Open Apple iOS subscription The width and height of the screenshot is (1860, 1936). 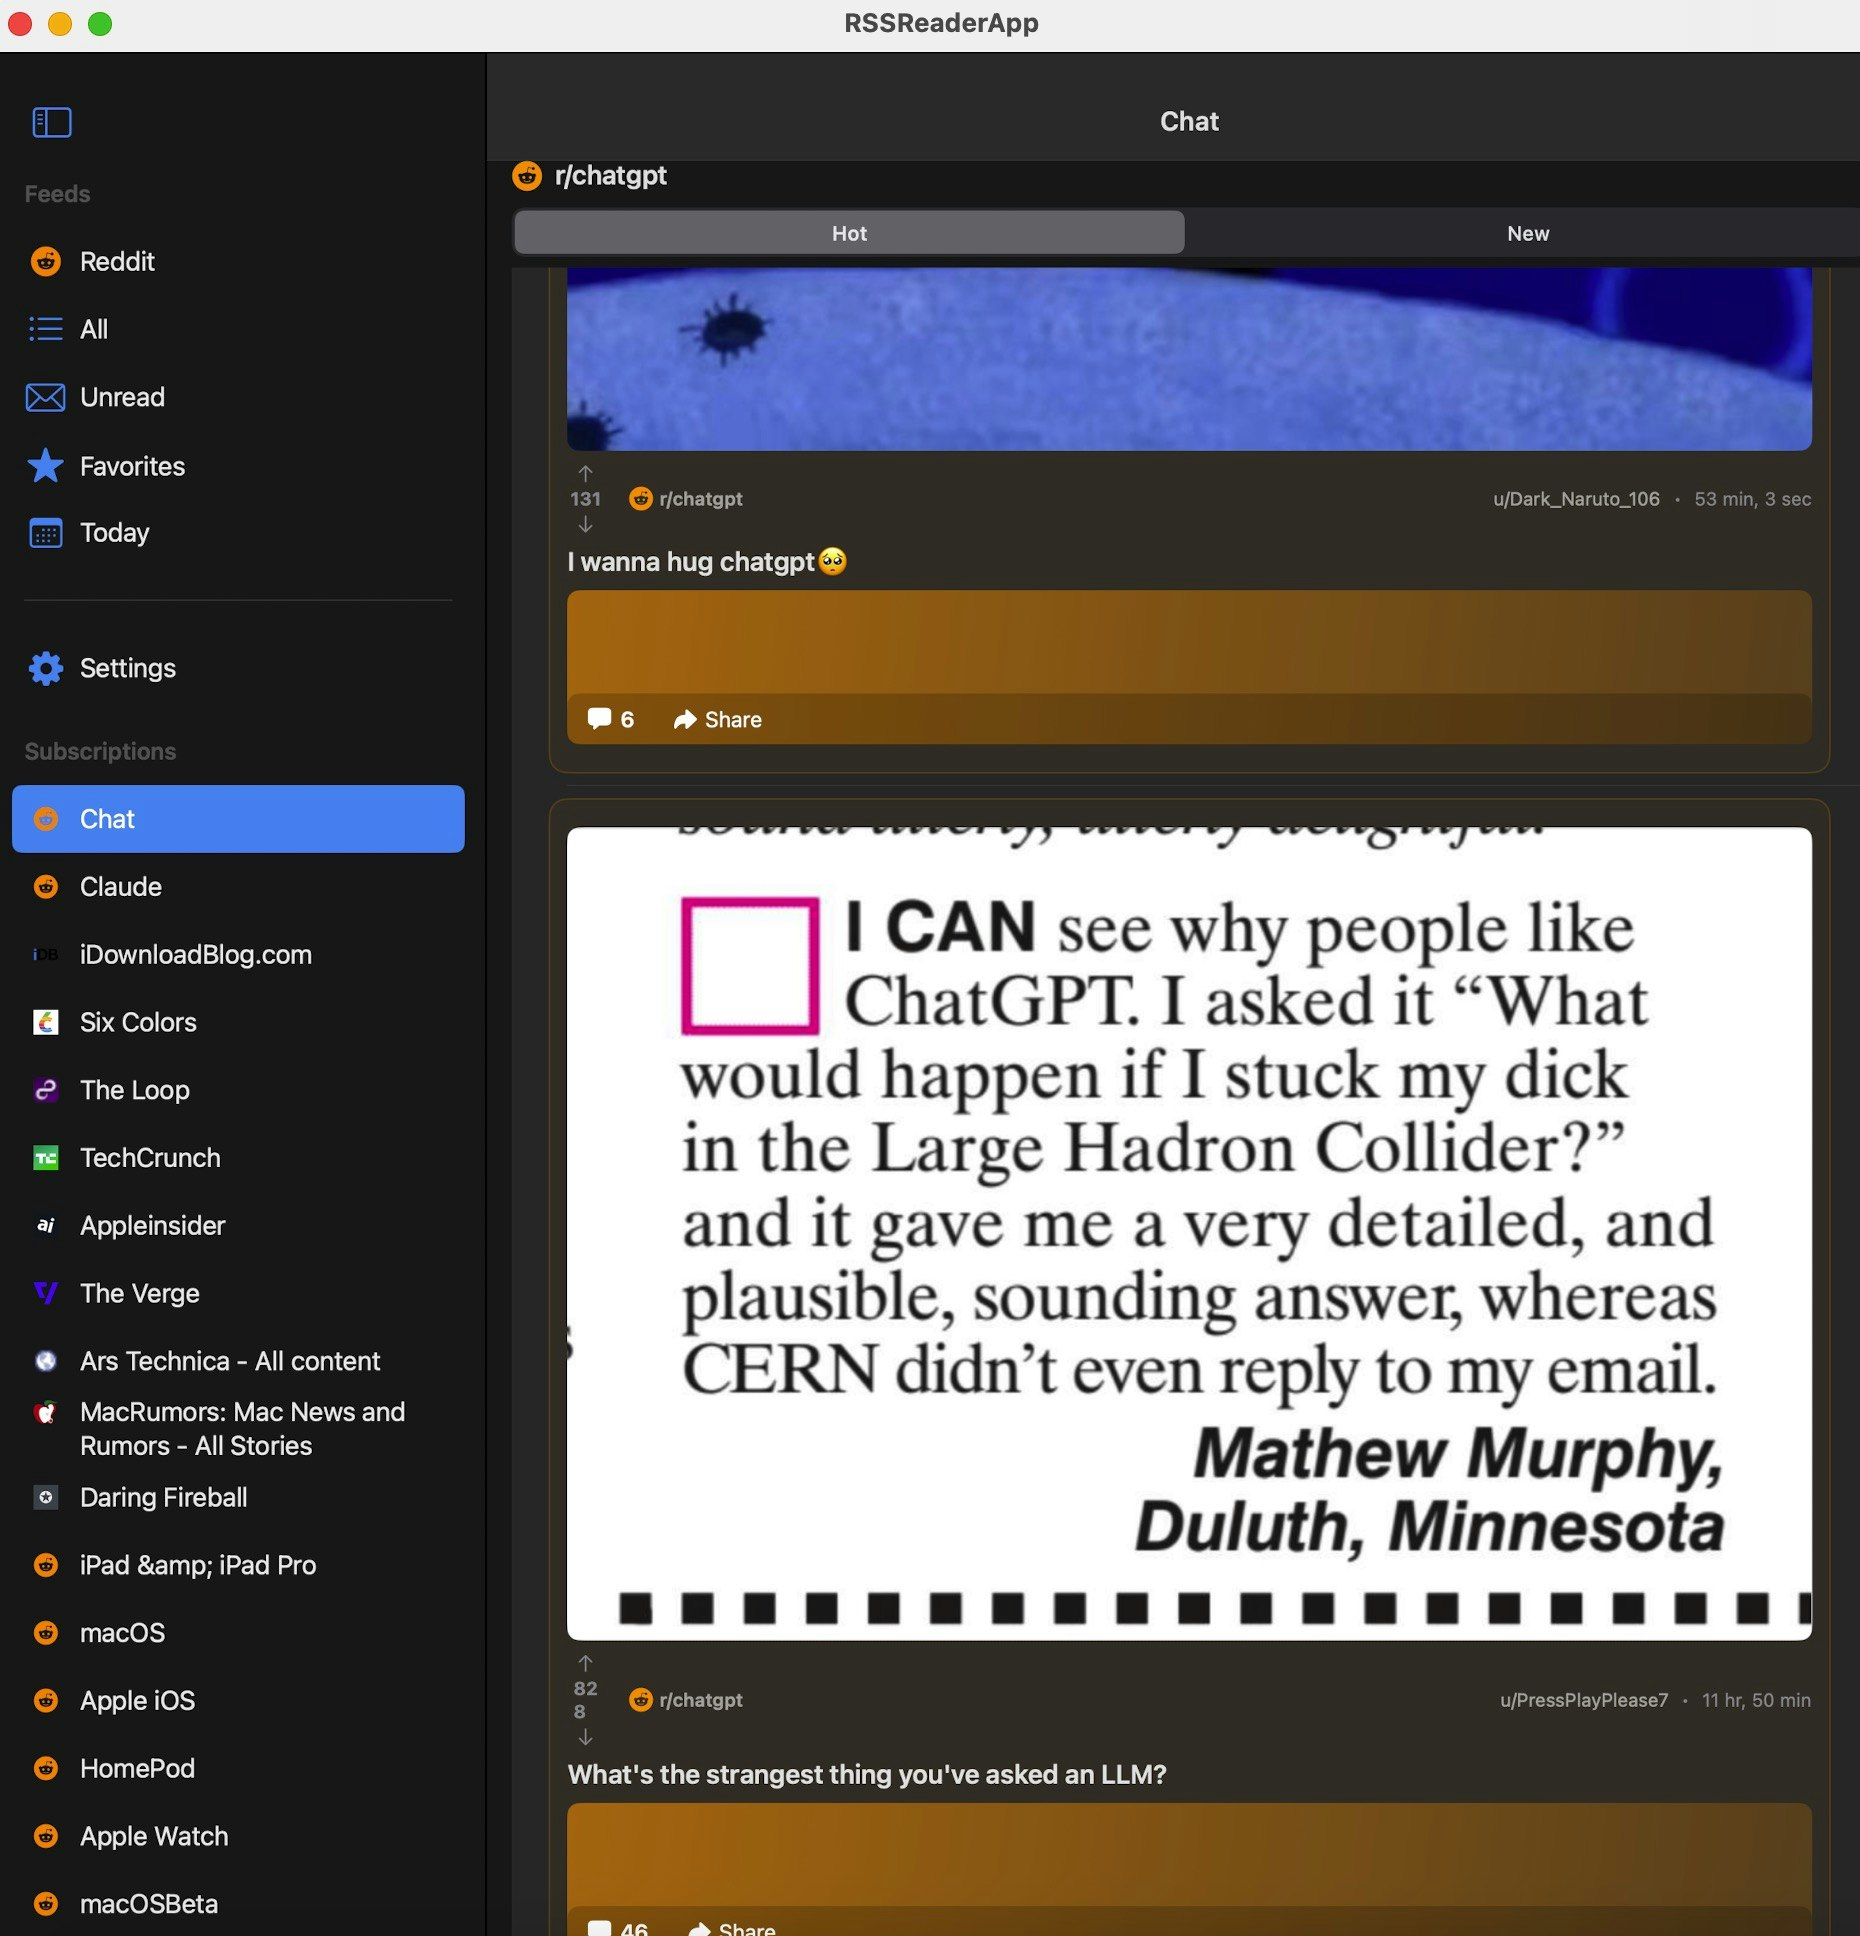click(x=238, y=1700)
